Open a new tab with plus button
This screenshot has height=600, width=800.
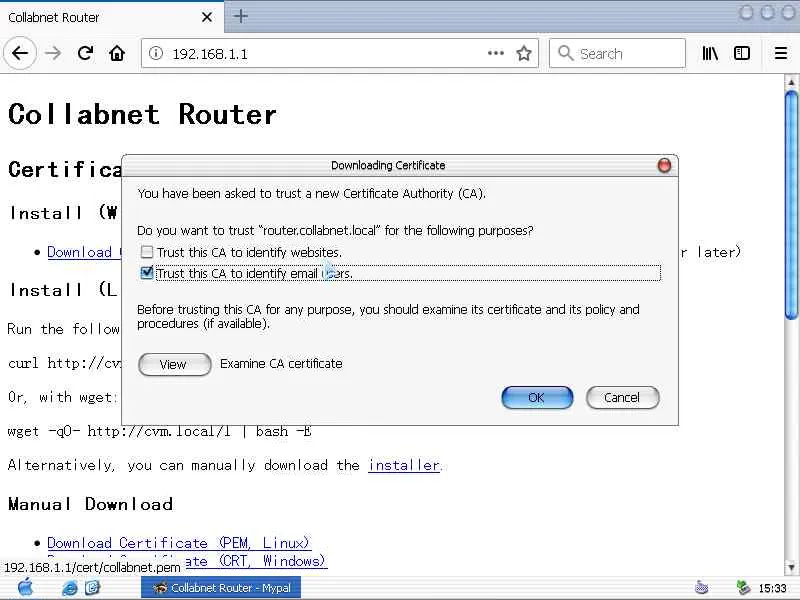(240, 16)
